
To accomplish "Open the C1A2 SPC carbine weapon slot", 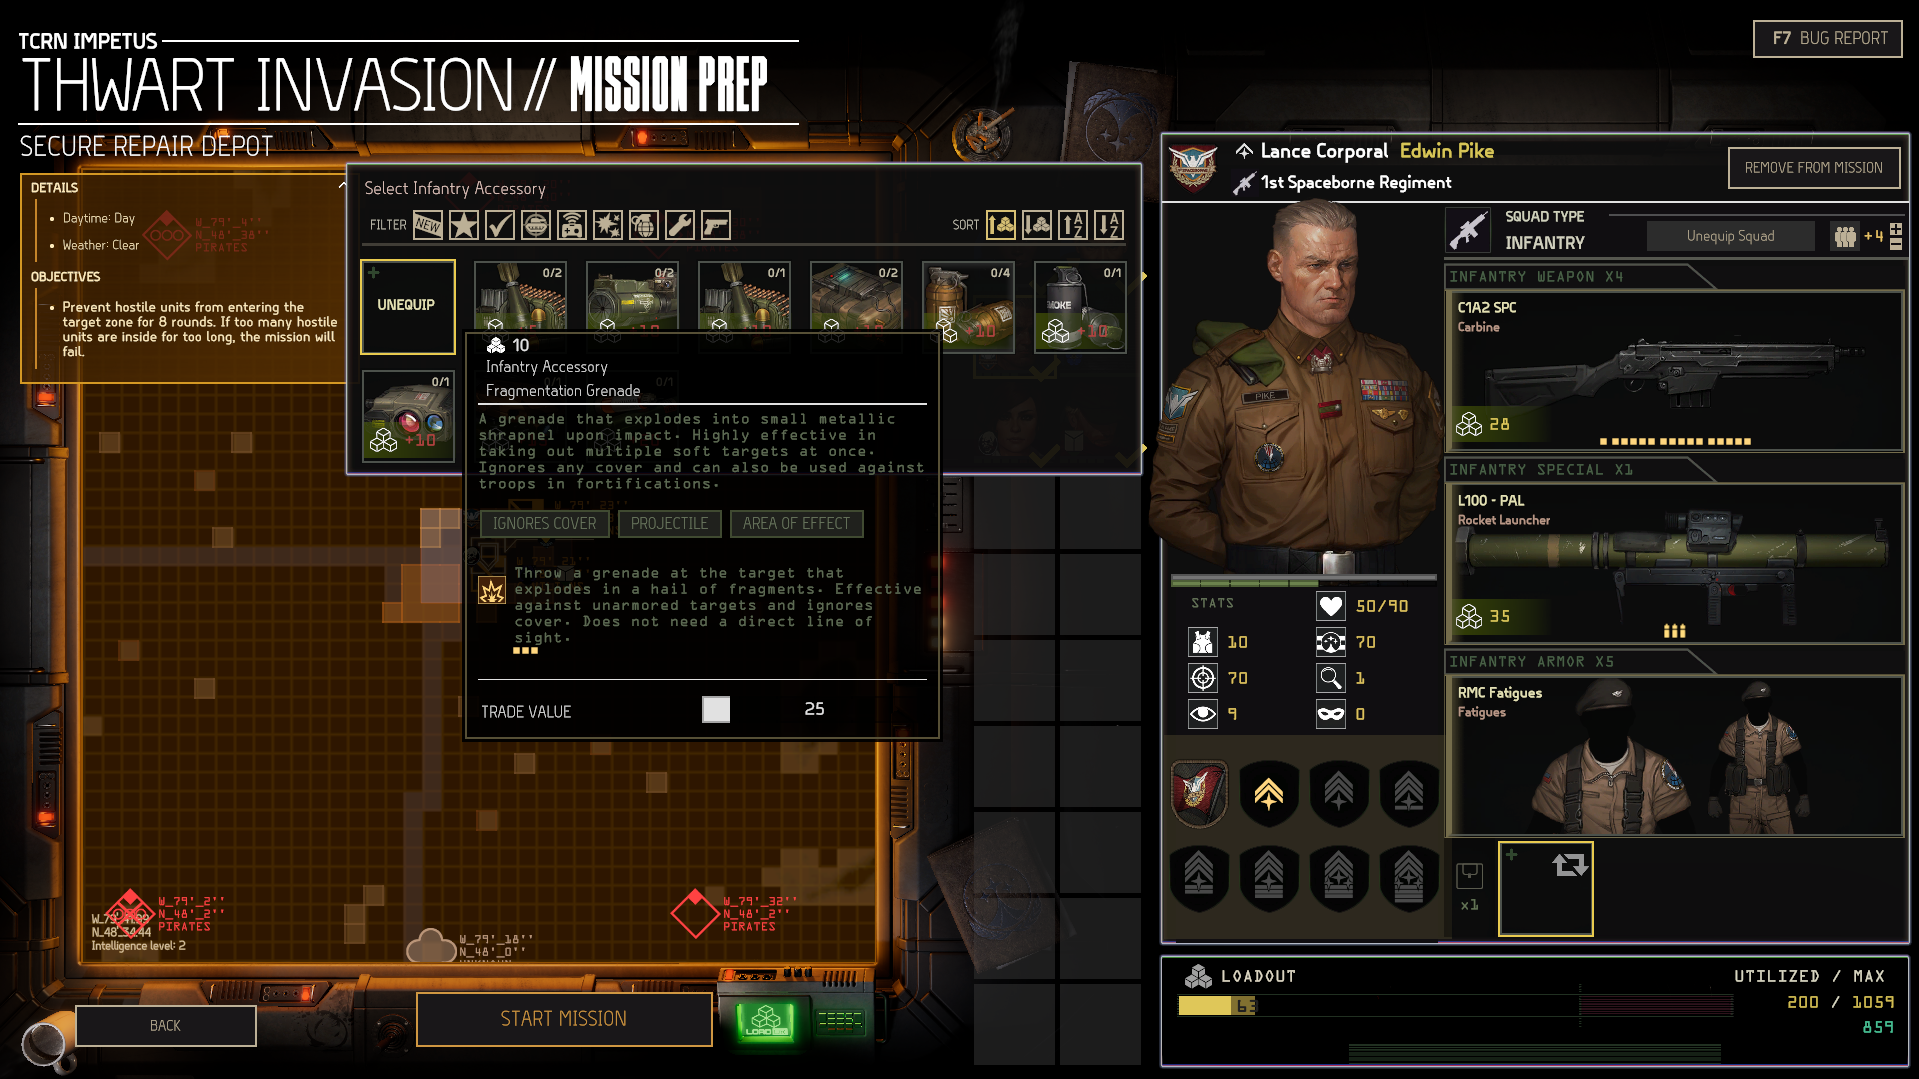I will pyautogui.click(x=1673, y=370).
